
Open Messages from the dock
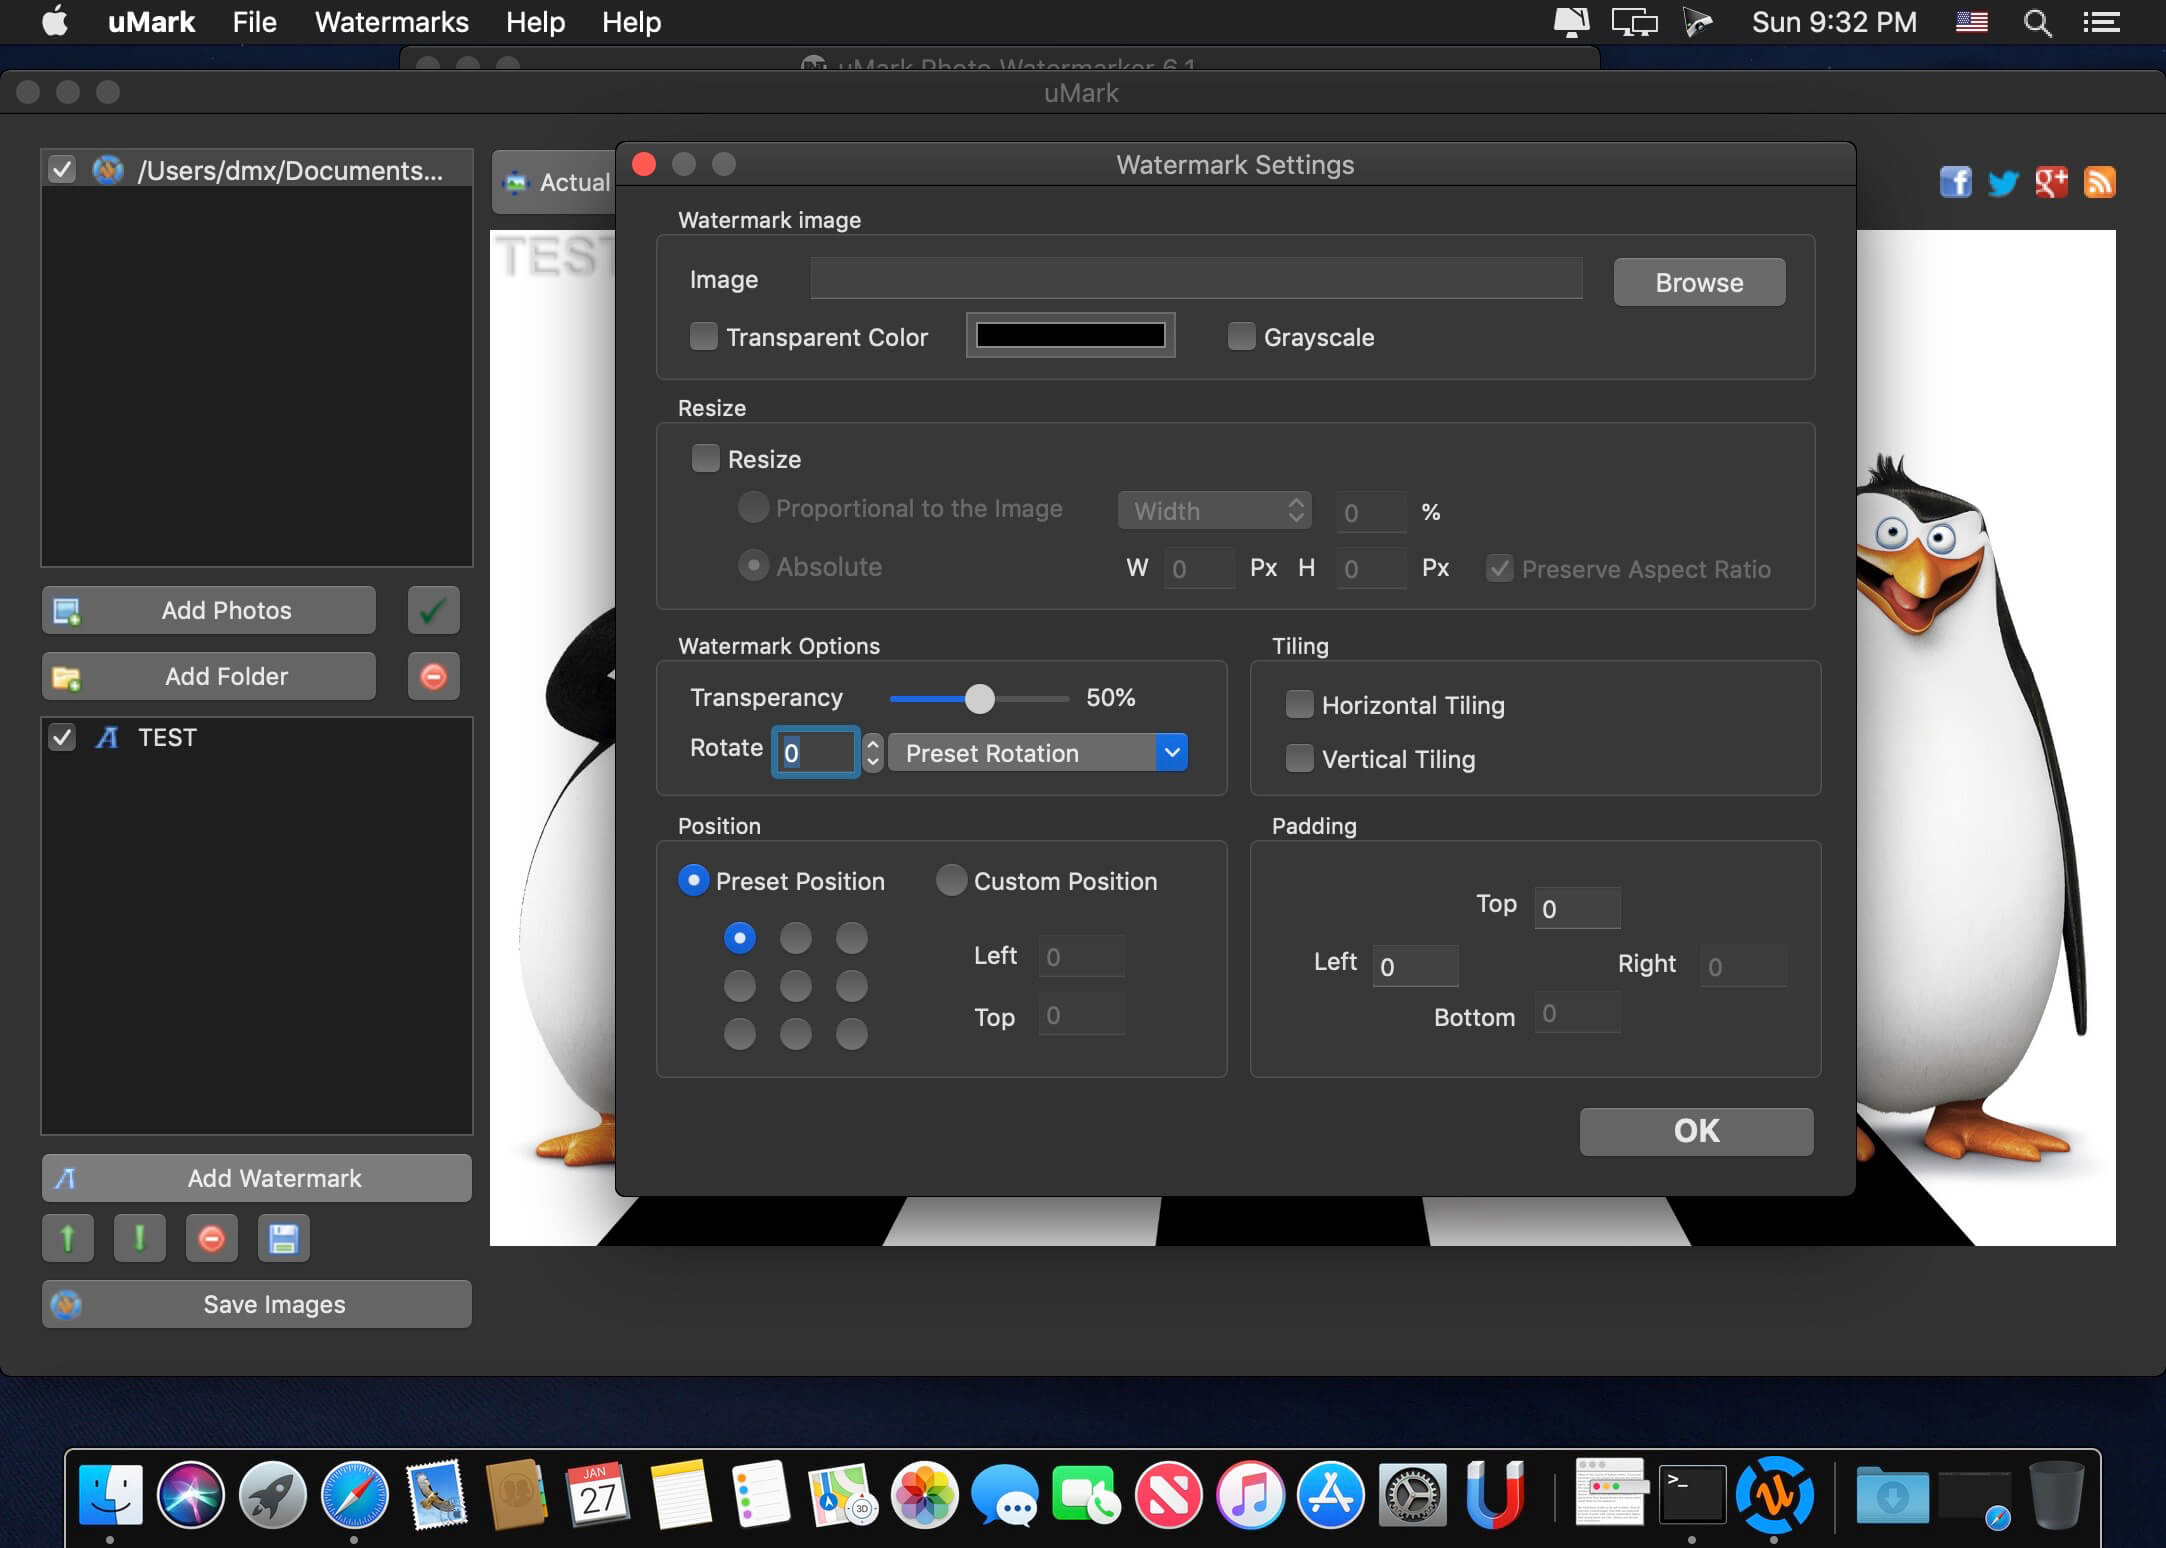coord(1005,1494)
